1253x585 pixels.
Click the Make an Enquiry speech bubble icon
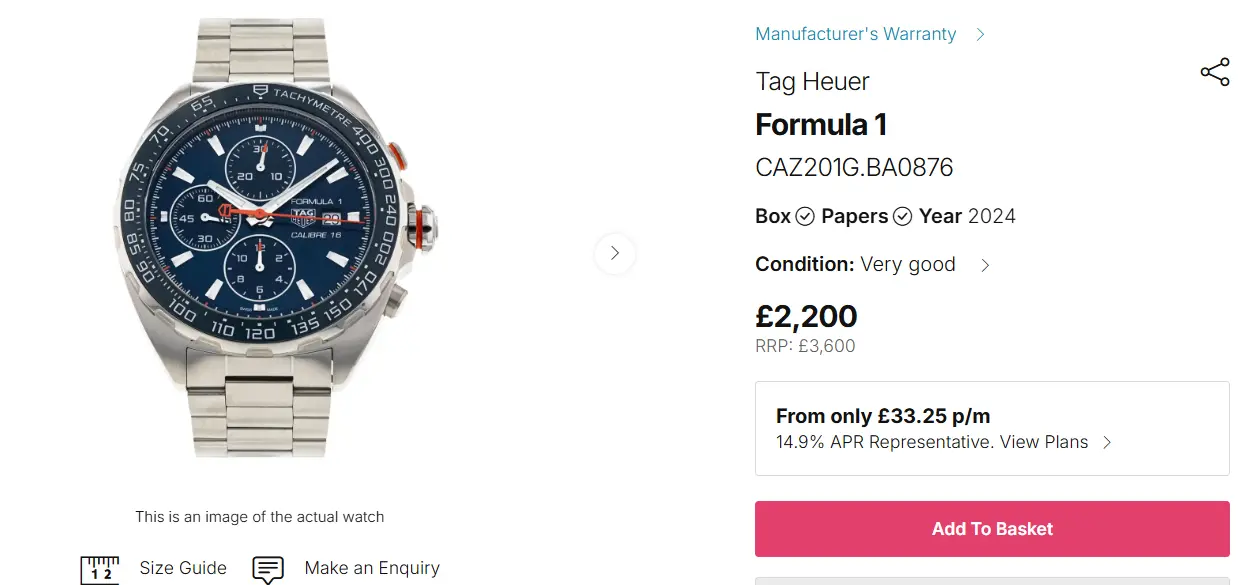point(268,569)
